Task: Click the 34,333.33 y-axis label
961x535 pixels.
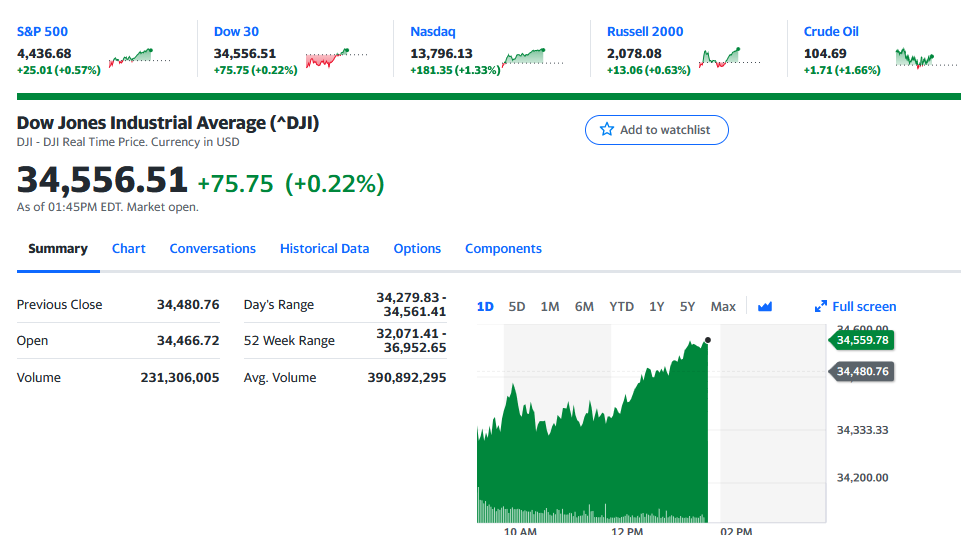Action: (862, 430)
